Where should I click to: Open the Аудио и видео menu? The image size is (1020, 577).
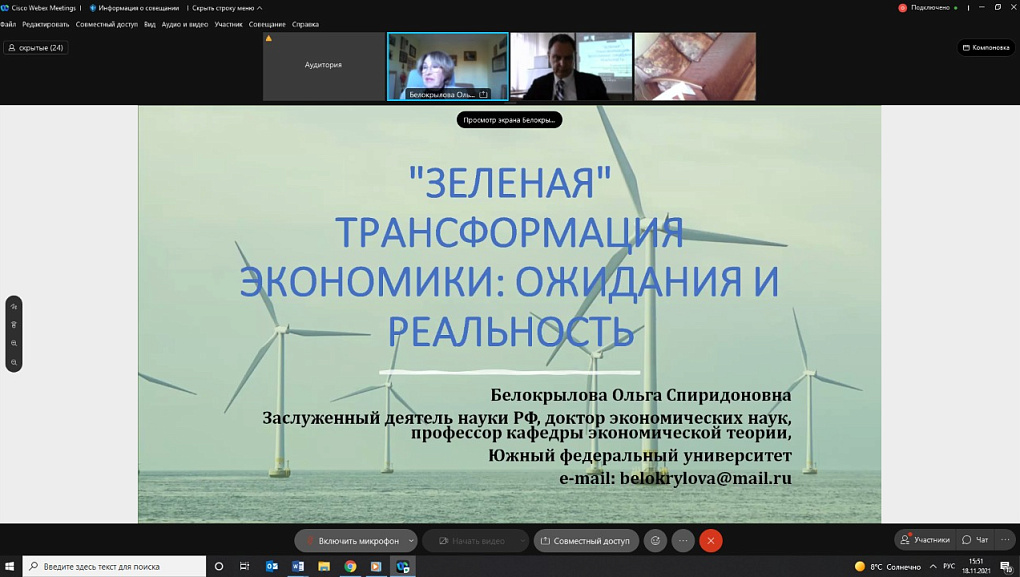[185, 24]
